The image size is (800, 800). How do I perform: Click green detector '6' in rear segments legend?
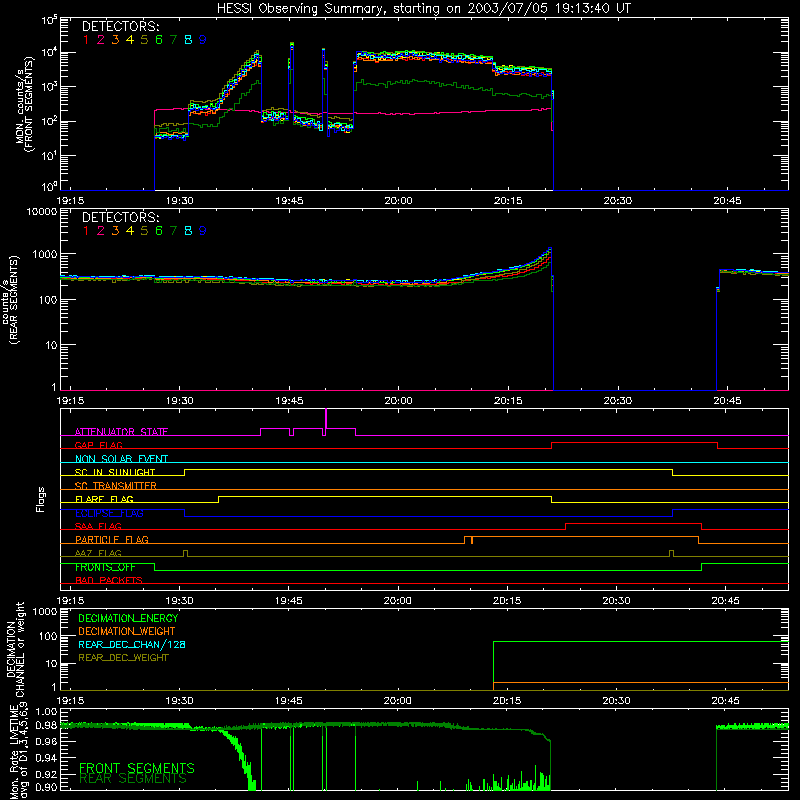point(159,231)
